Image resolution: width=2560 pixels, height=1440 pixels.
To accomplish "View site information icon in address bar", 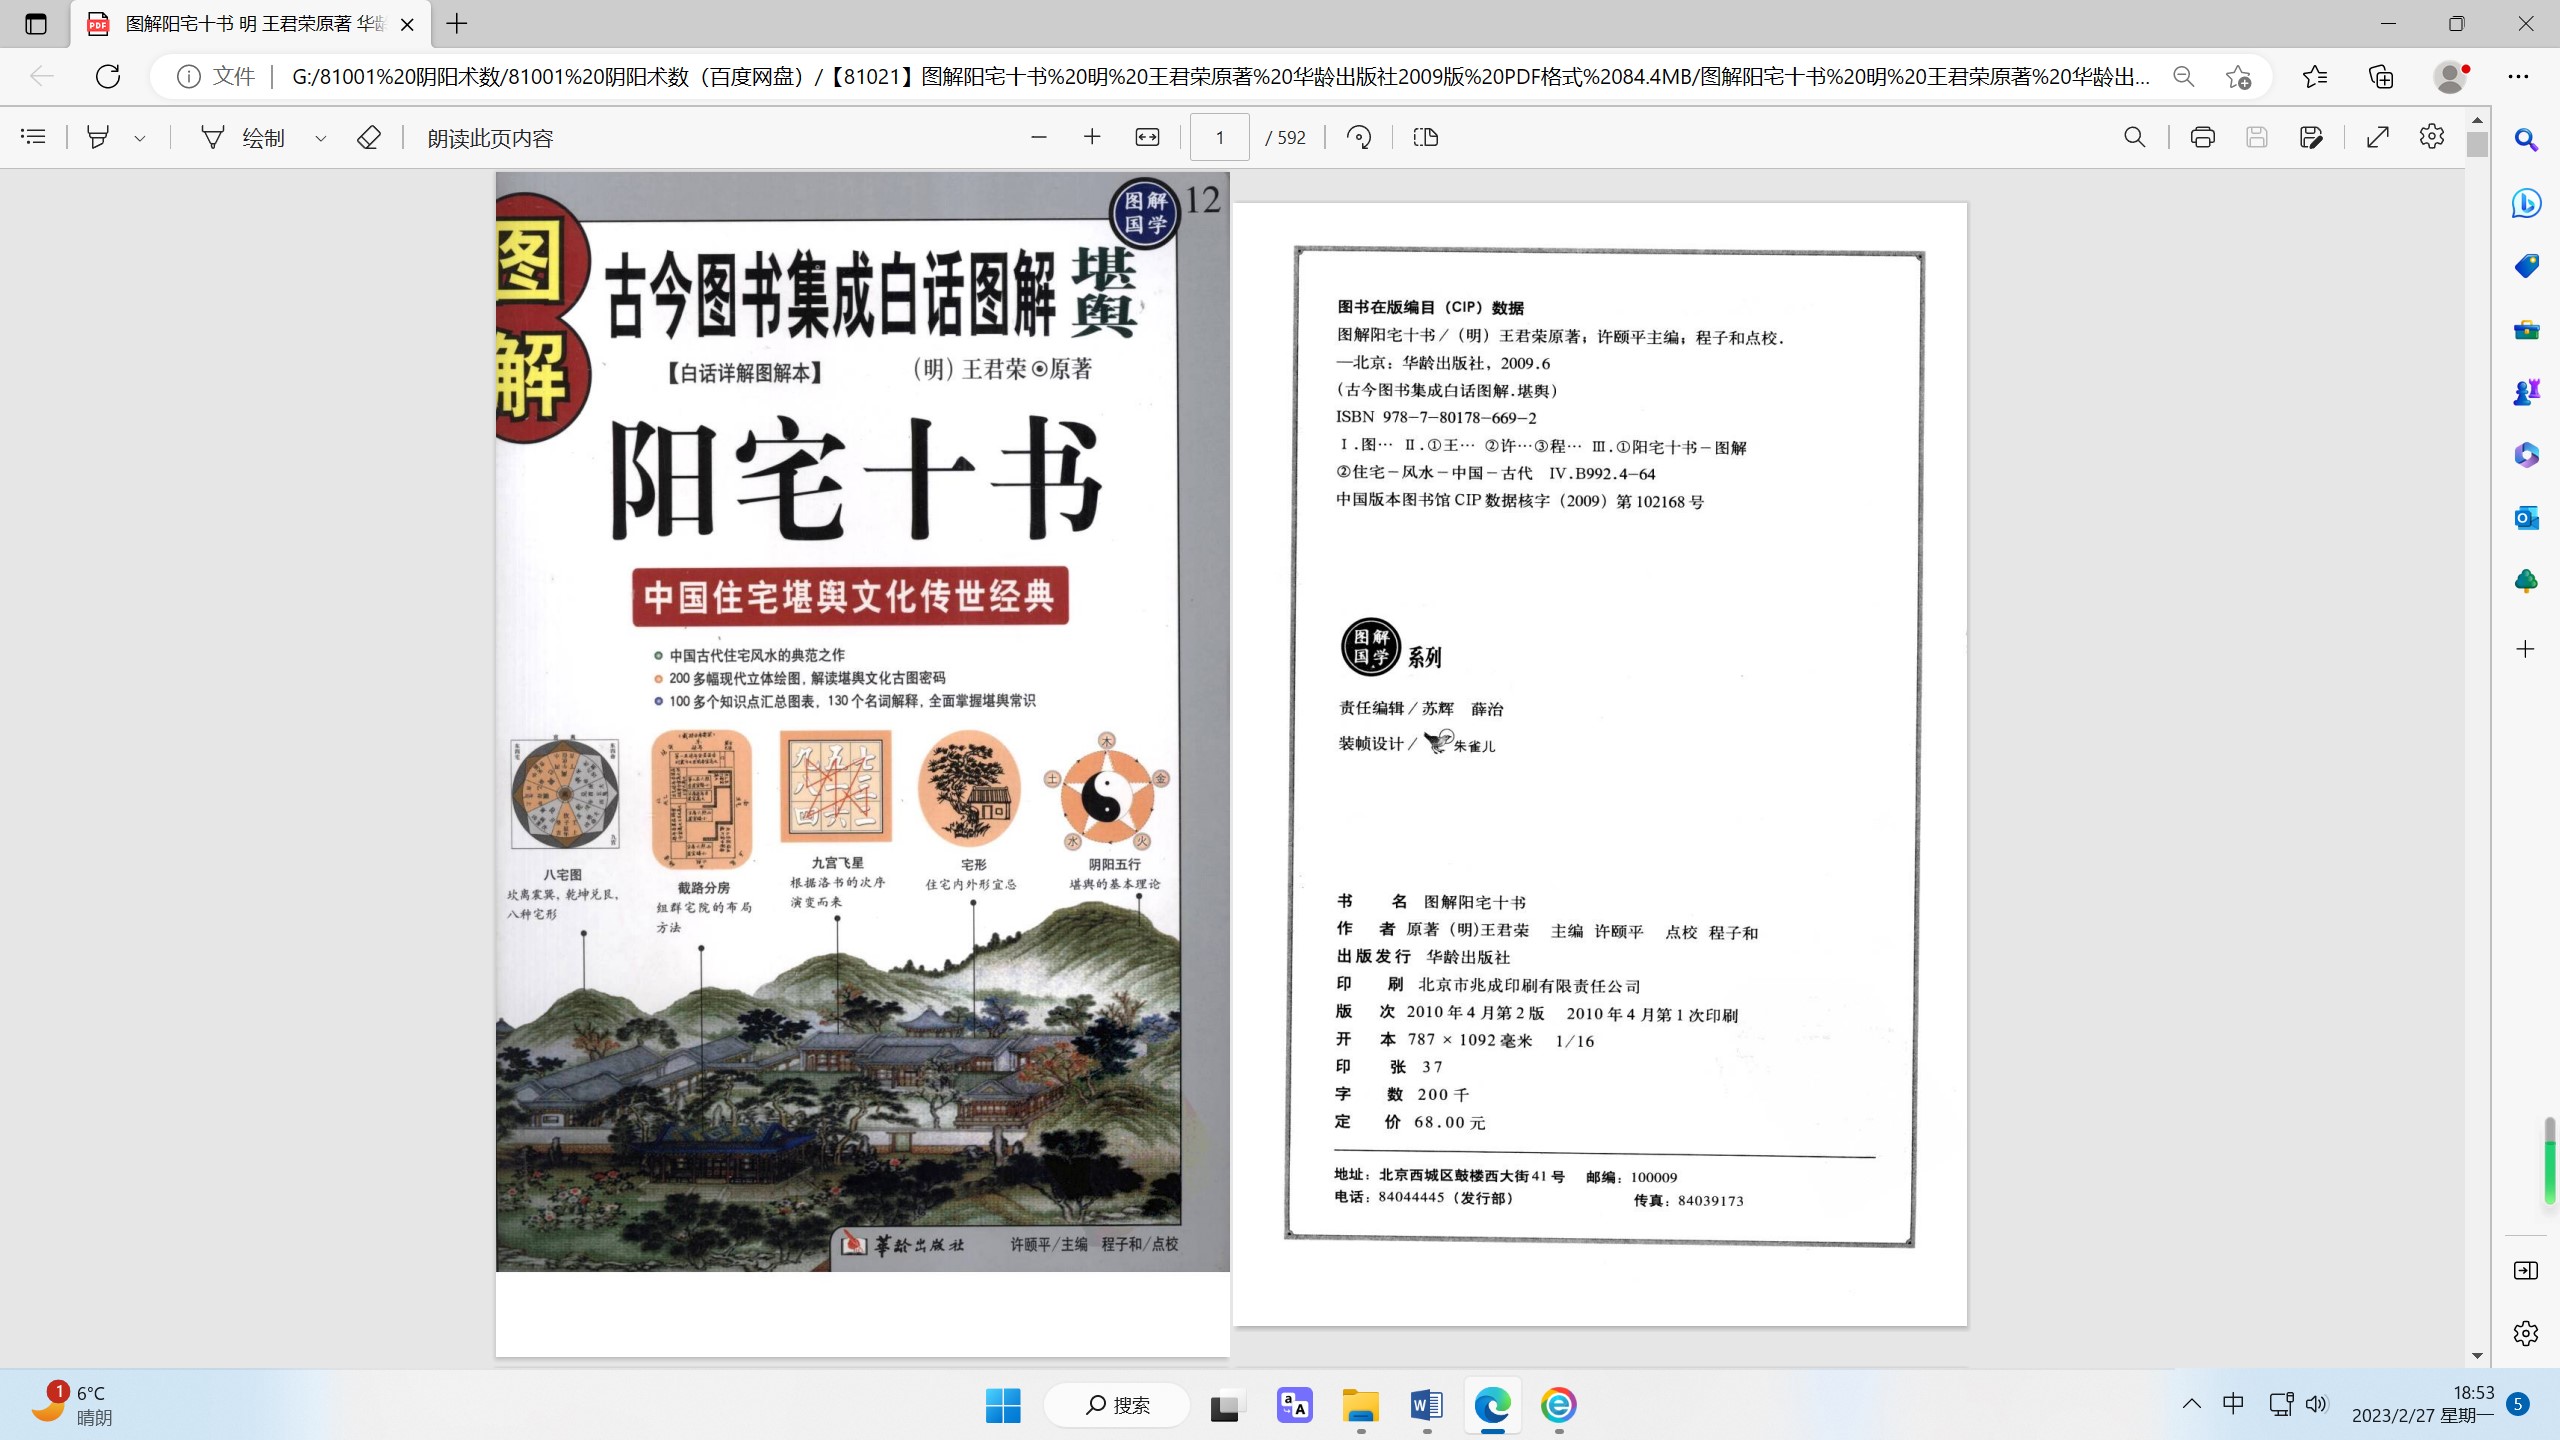I will coord(189,76).
